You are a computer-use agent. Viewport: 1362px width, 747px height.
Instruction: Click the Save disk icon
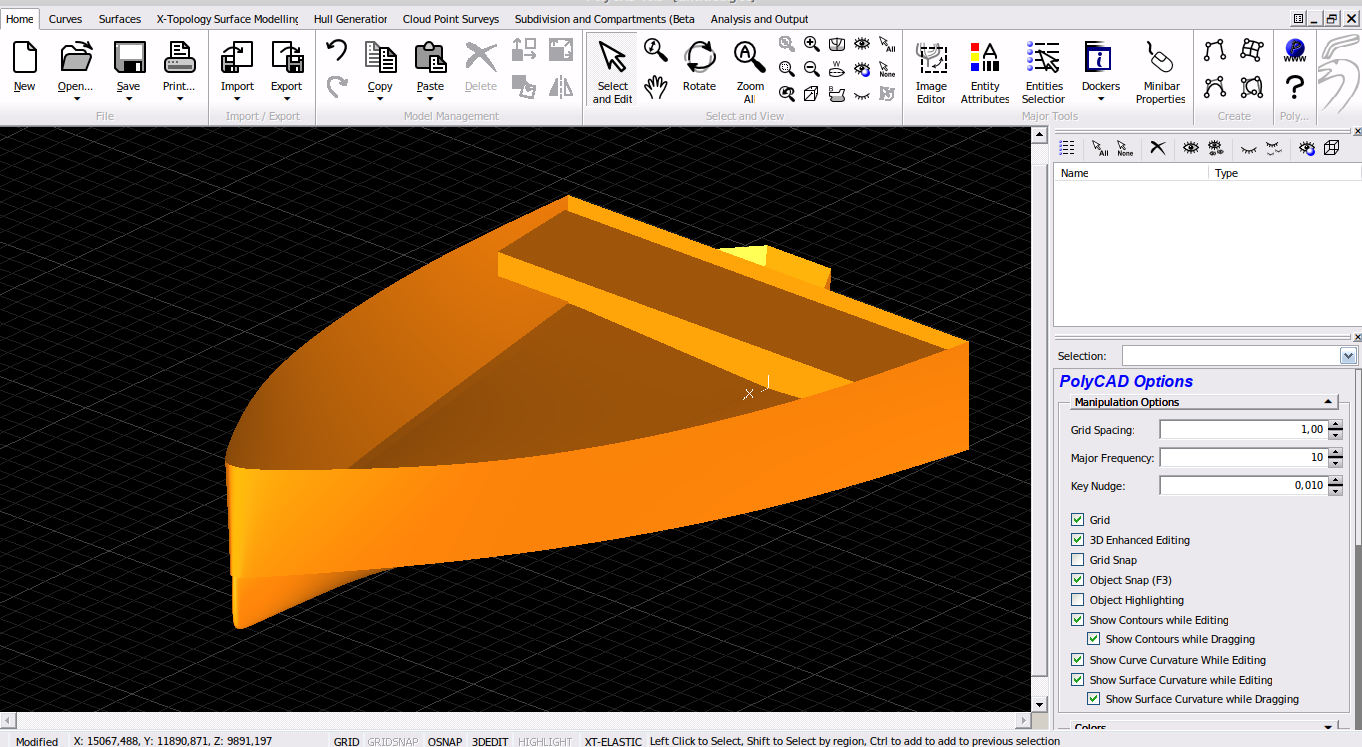[129, 57]
